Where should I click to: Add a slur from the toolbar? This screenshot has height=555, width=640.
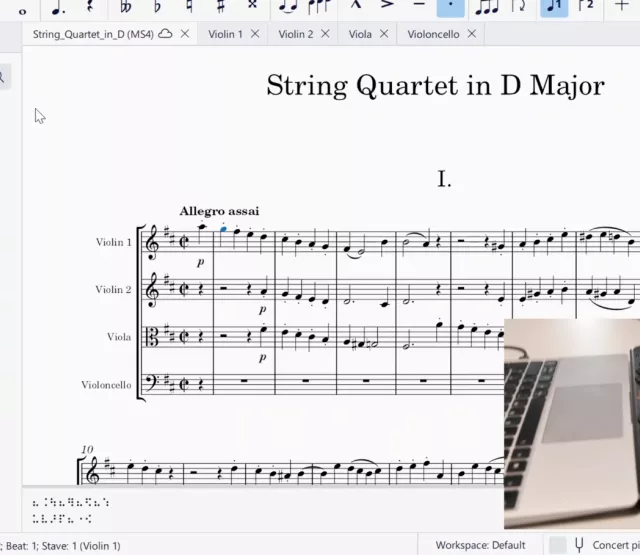[319, 6]
